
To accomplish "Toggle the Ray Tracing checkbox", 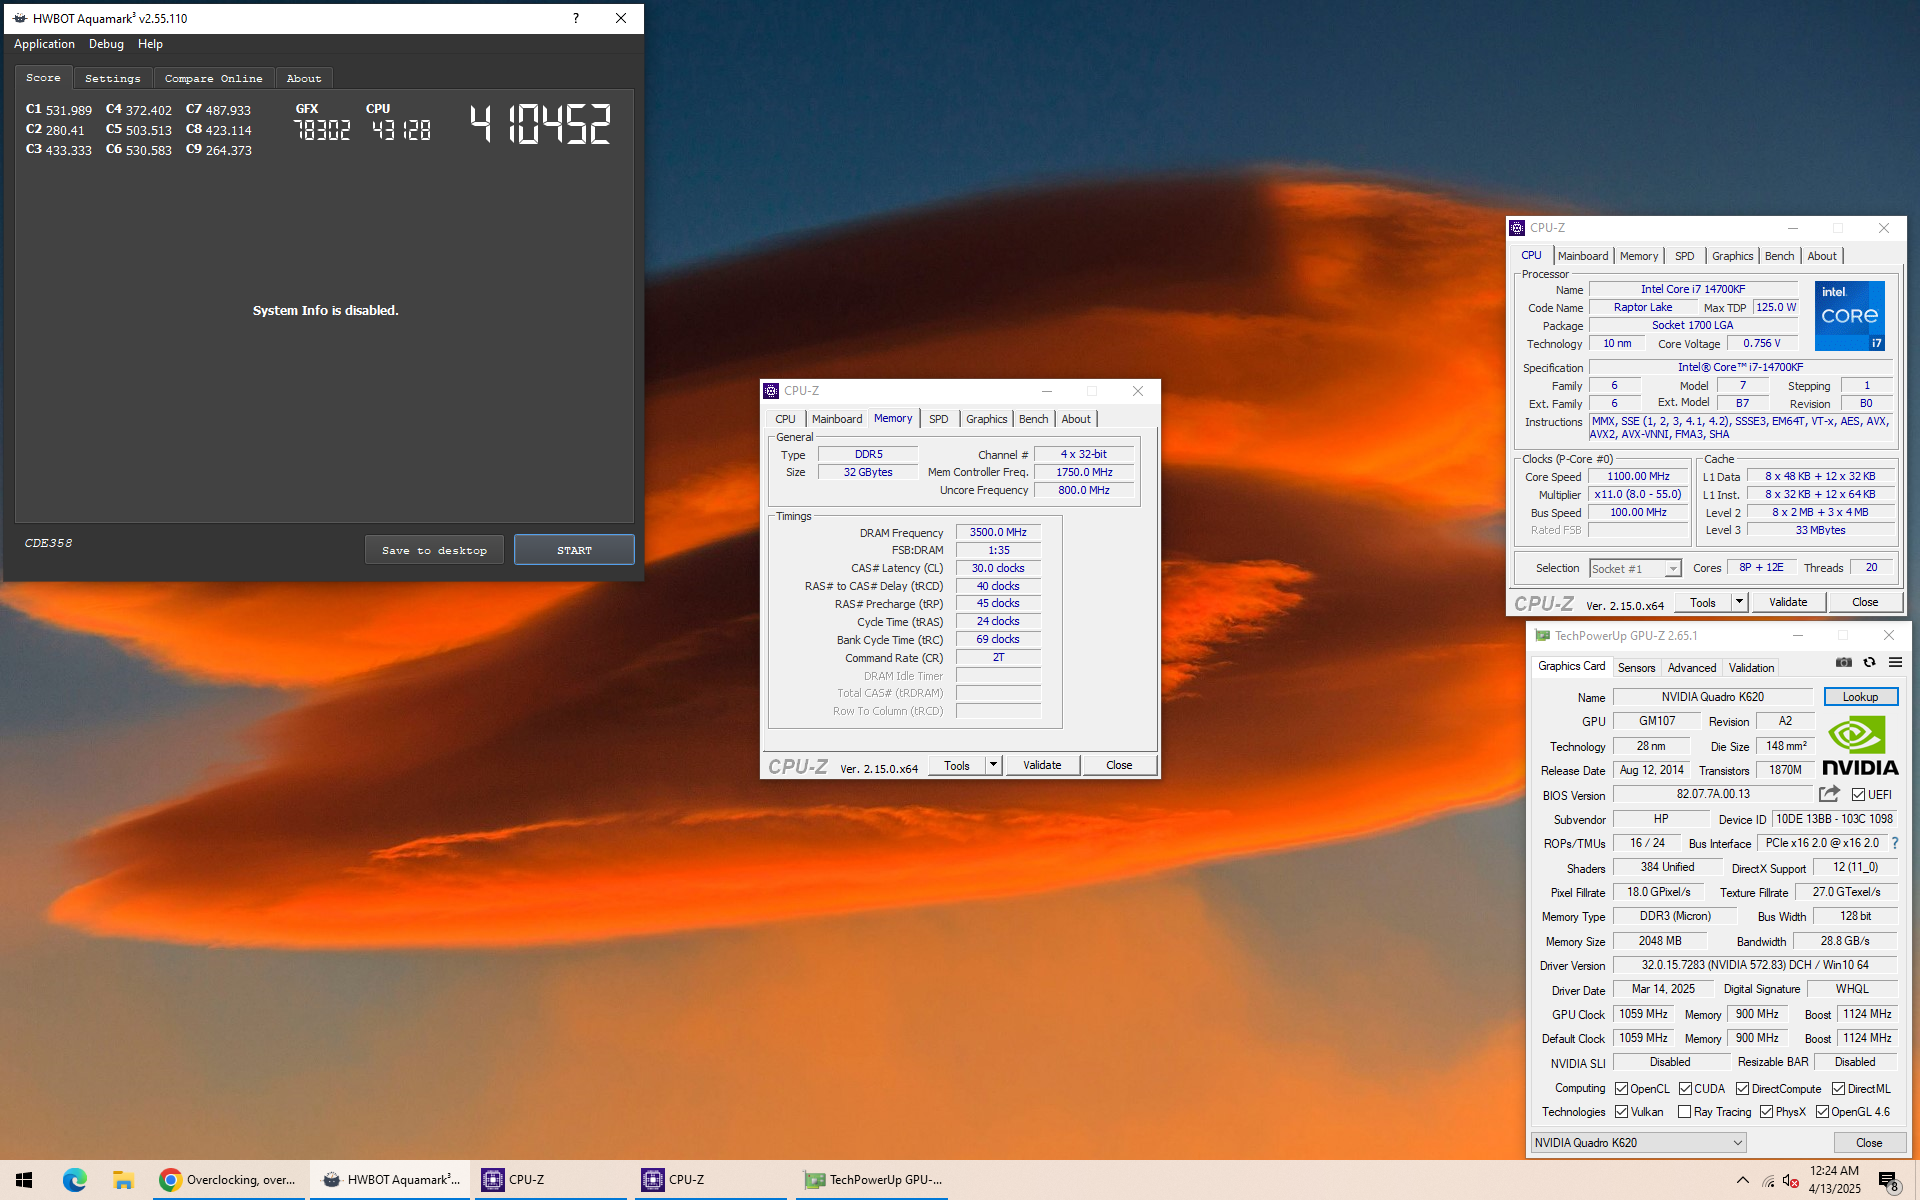I will coord(1684,1112).
